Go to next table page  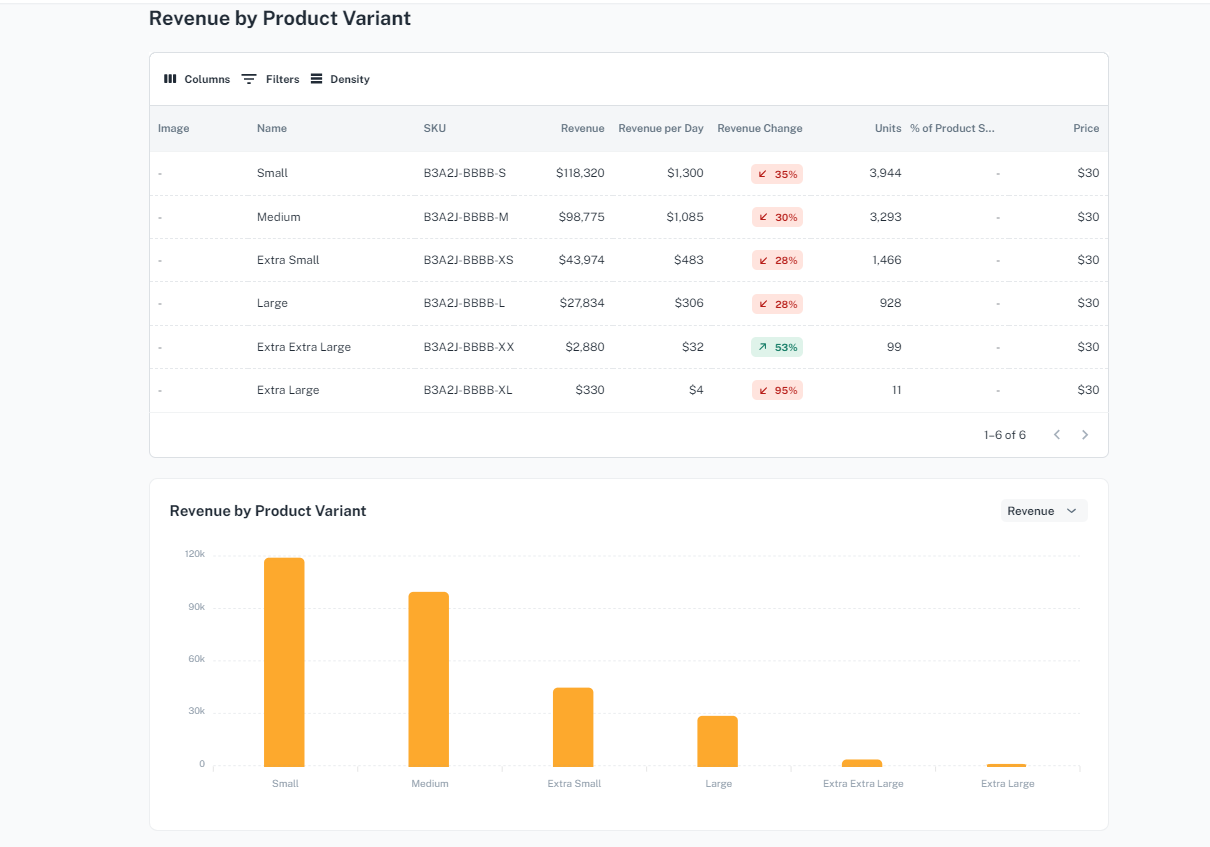tap(1085, 435)
